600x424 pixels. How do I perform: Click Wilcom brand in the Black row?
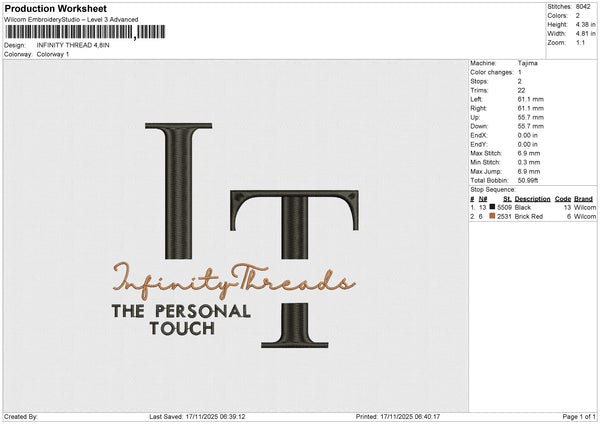tap(585, 207)
